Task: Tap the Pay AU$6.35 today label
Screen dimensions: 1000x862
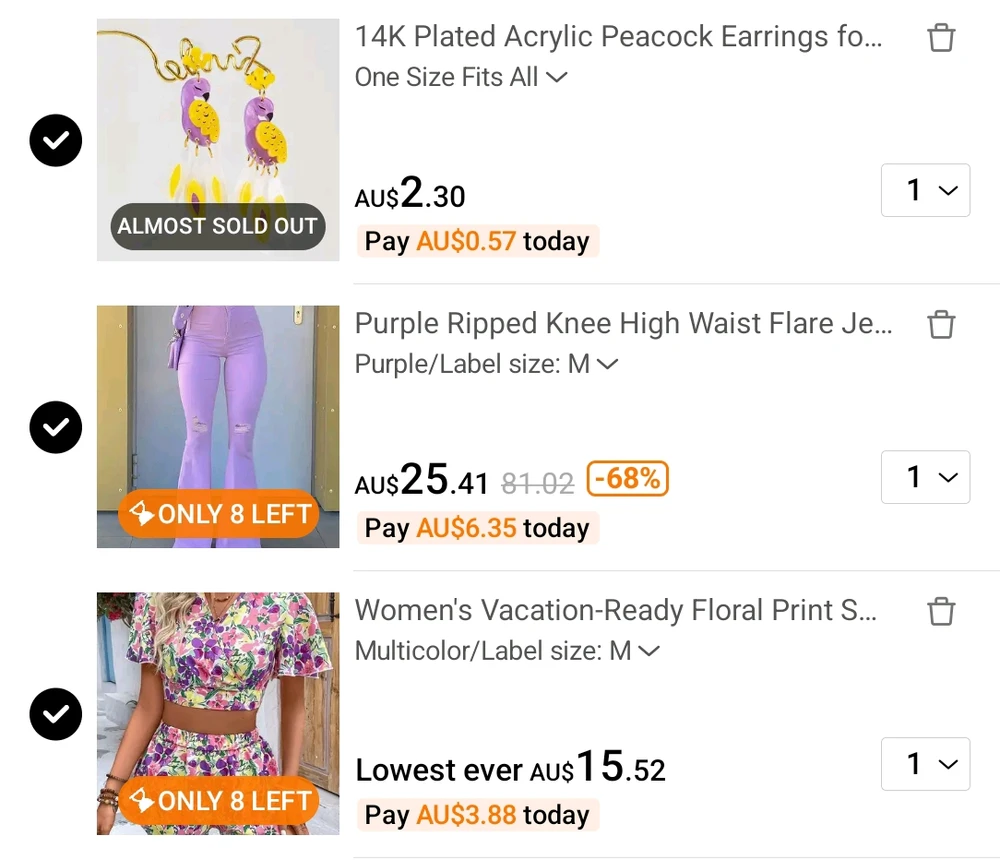Action: click(x=477, y=528)
